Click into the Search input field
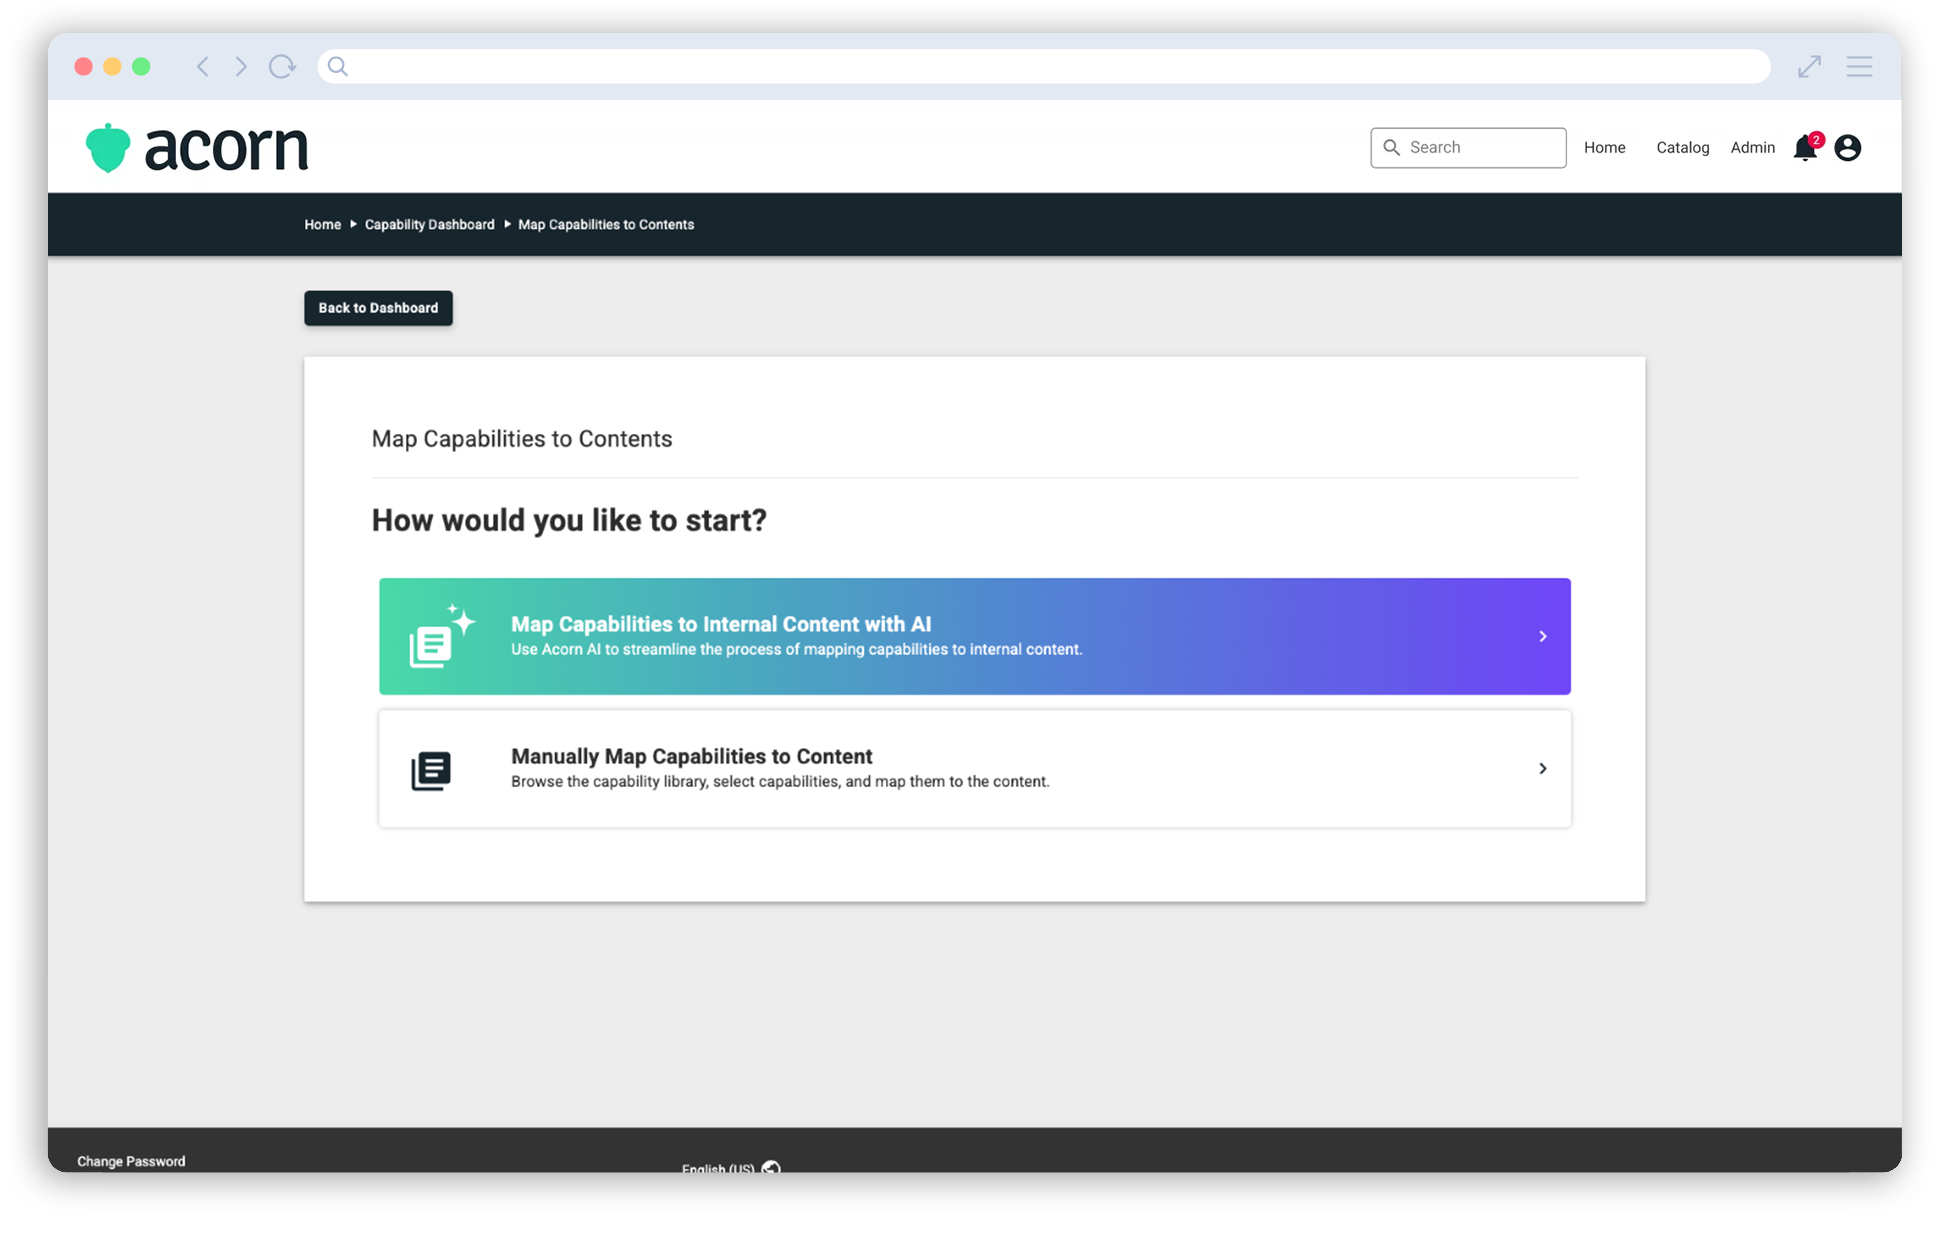The width and height of the screenshot is (1947, 1233). tap(1480, 148)
